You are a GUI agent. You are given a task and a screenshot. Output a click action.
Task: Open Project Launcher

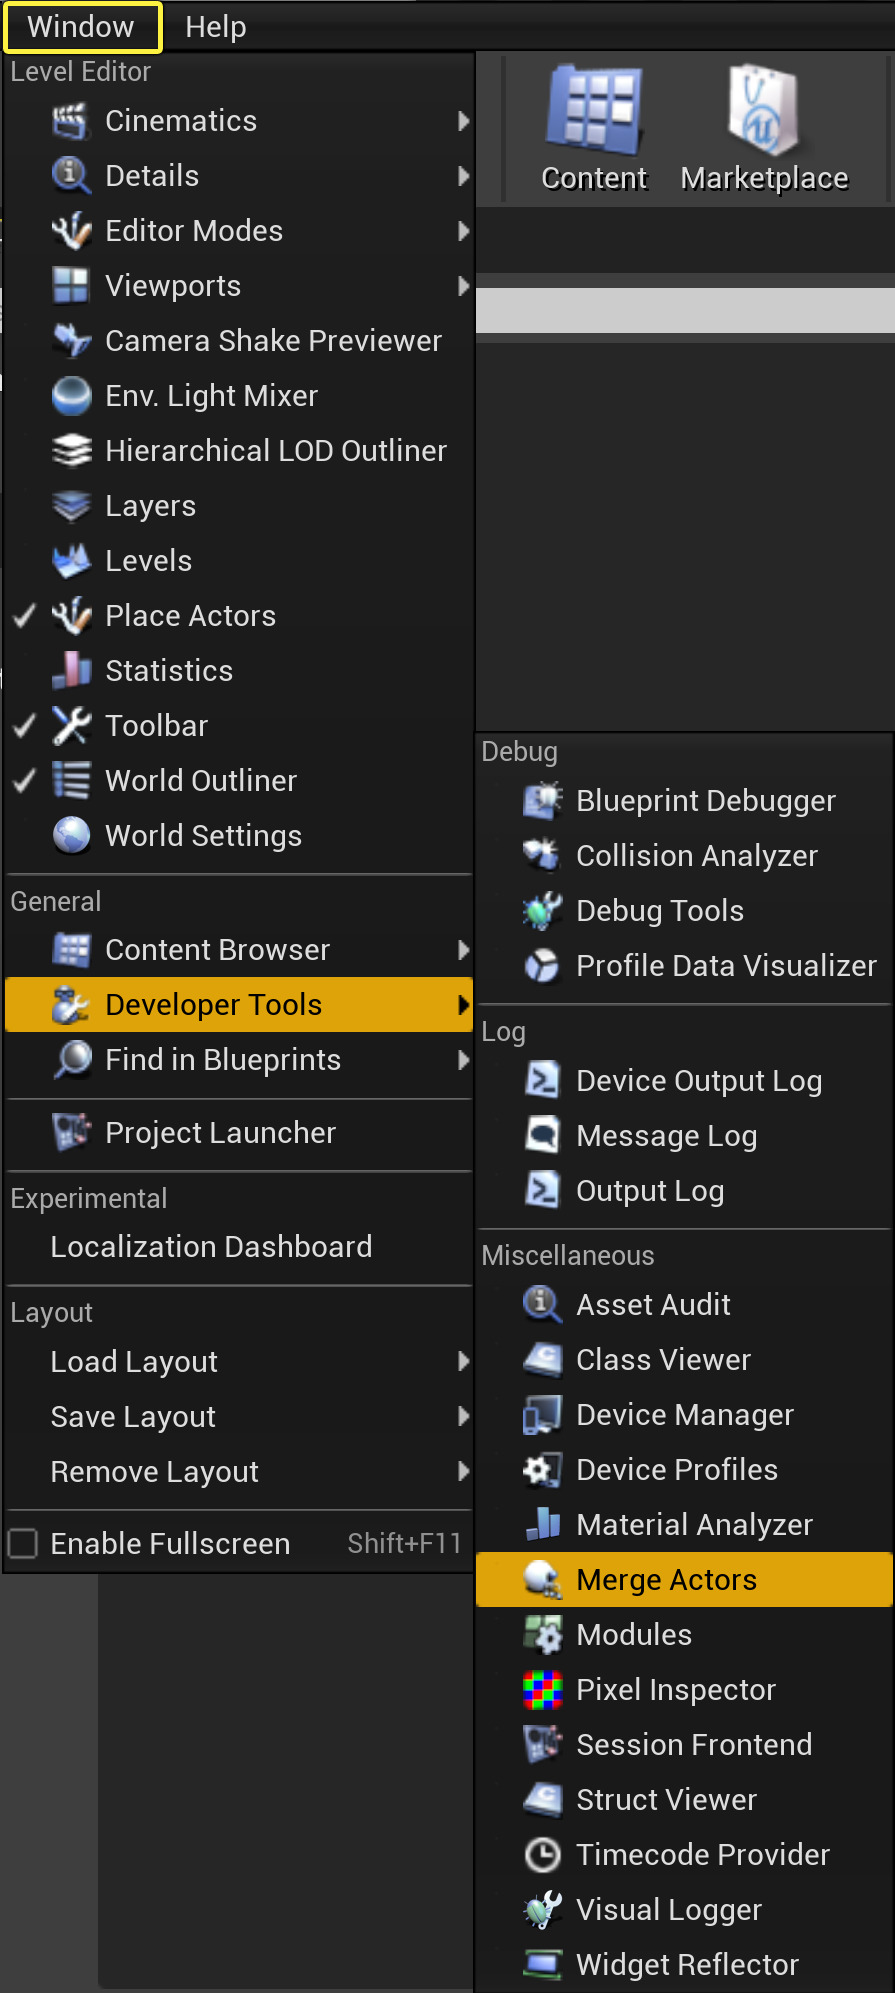click(220, 1133)
